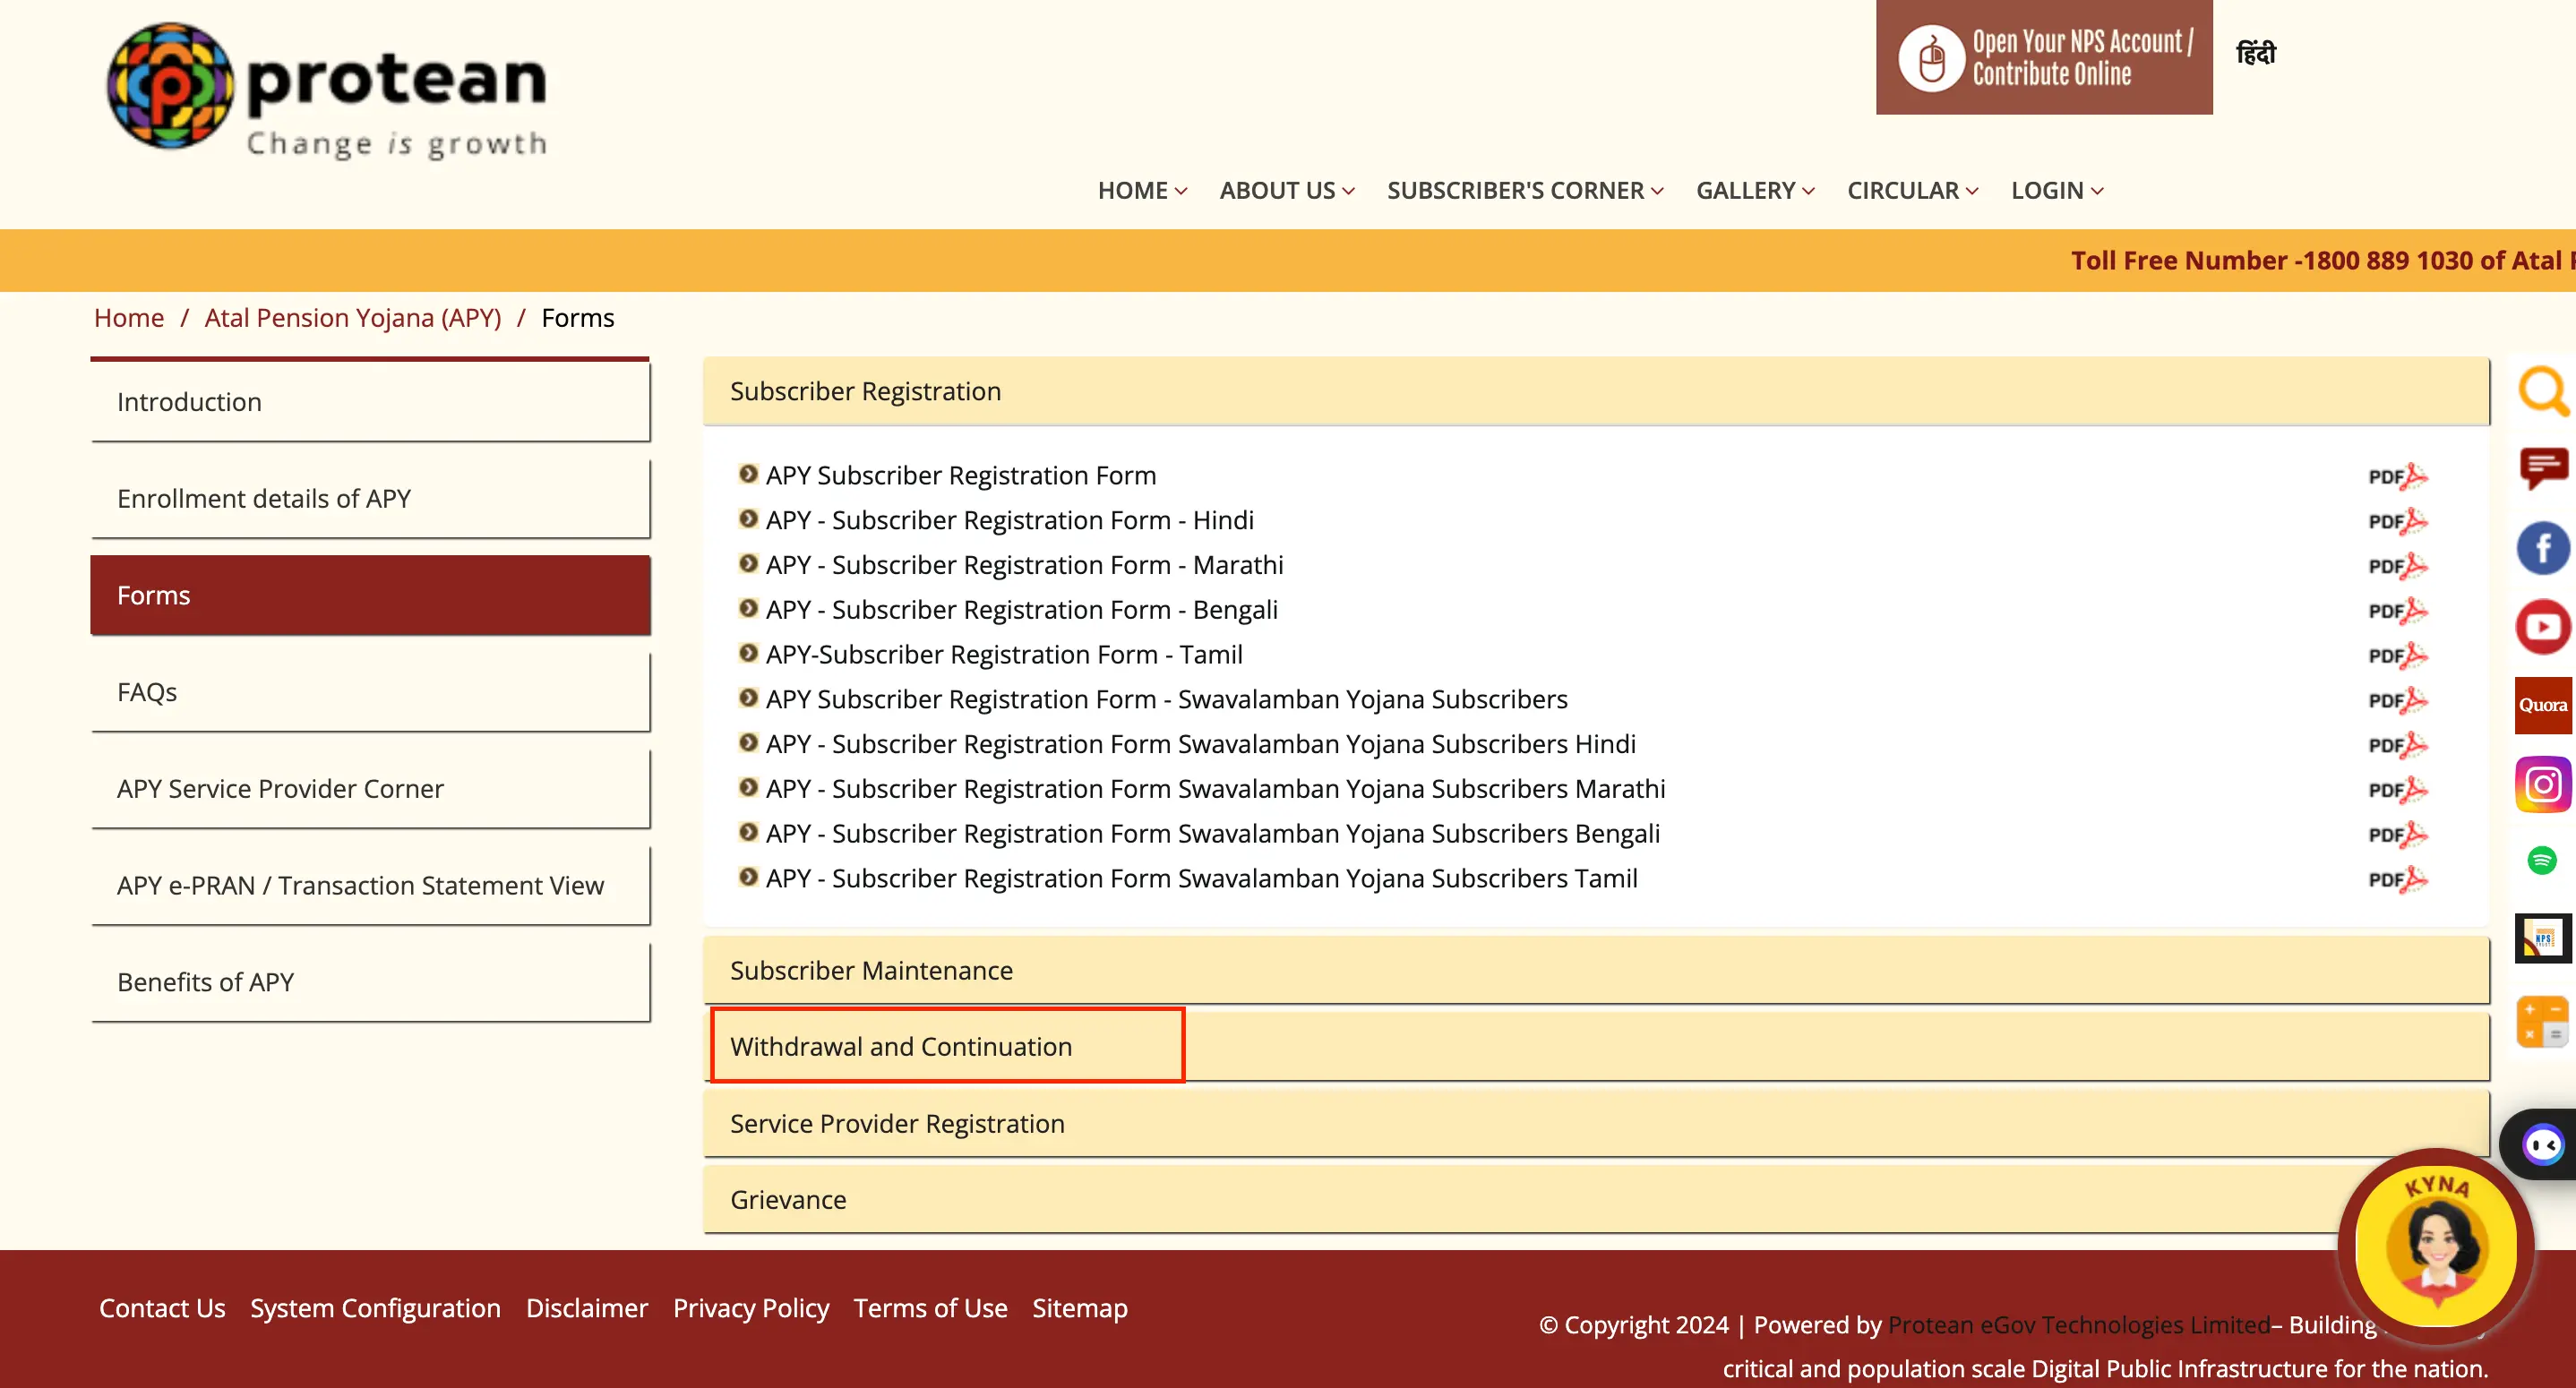
Task: Click the Toll Free Number ticker text
Action: pos(2322,261)
